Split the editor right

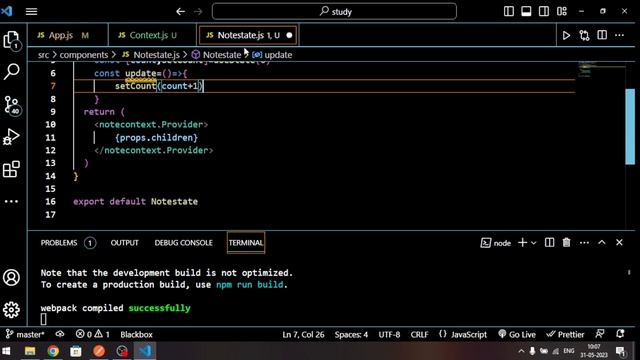click(x=602, y=35)
